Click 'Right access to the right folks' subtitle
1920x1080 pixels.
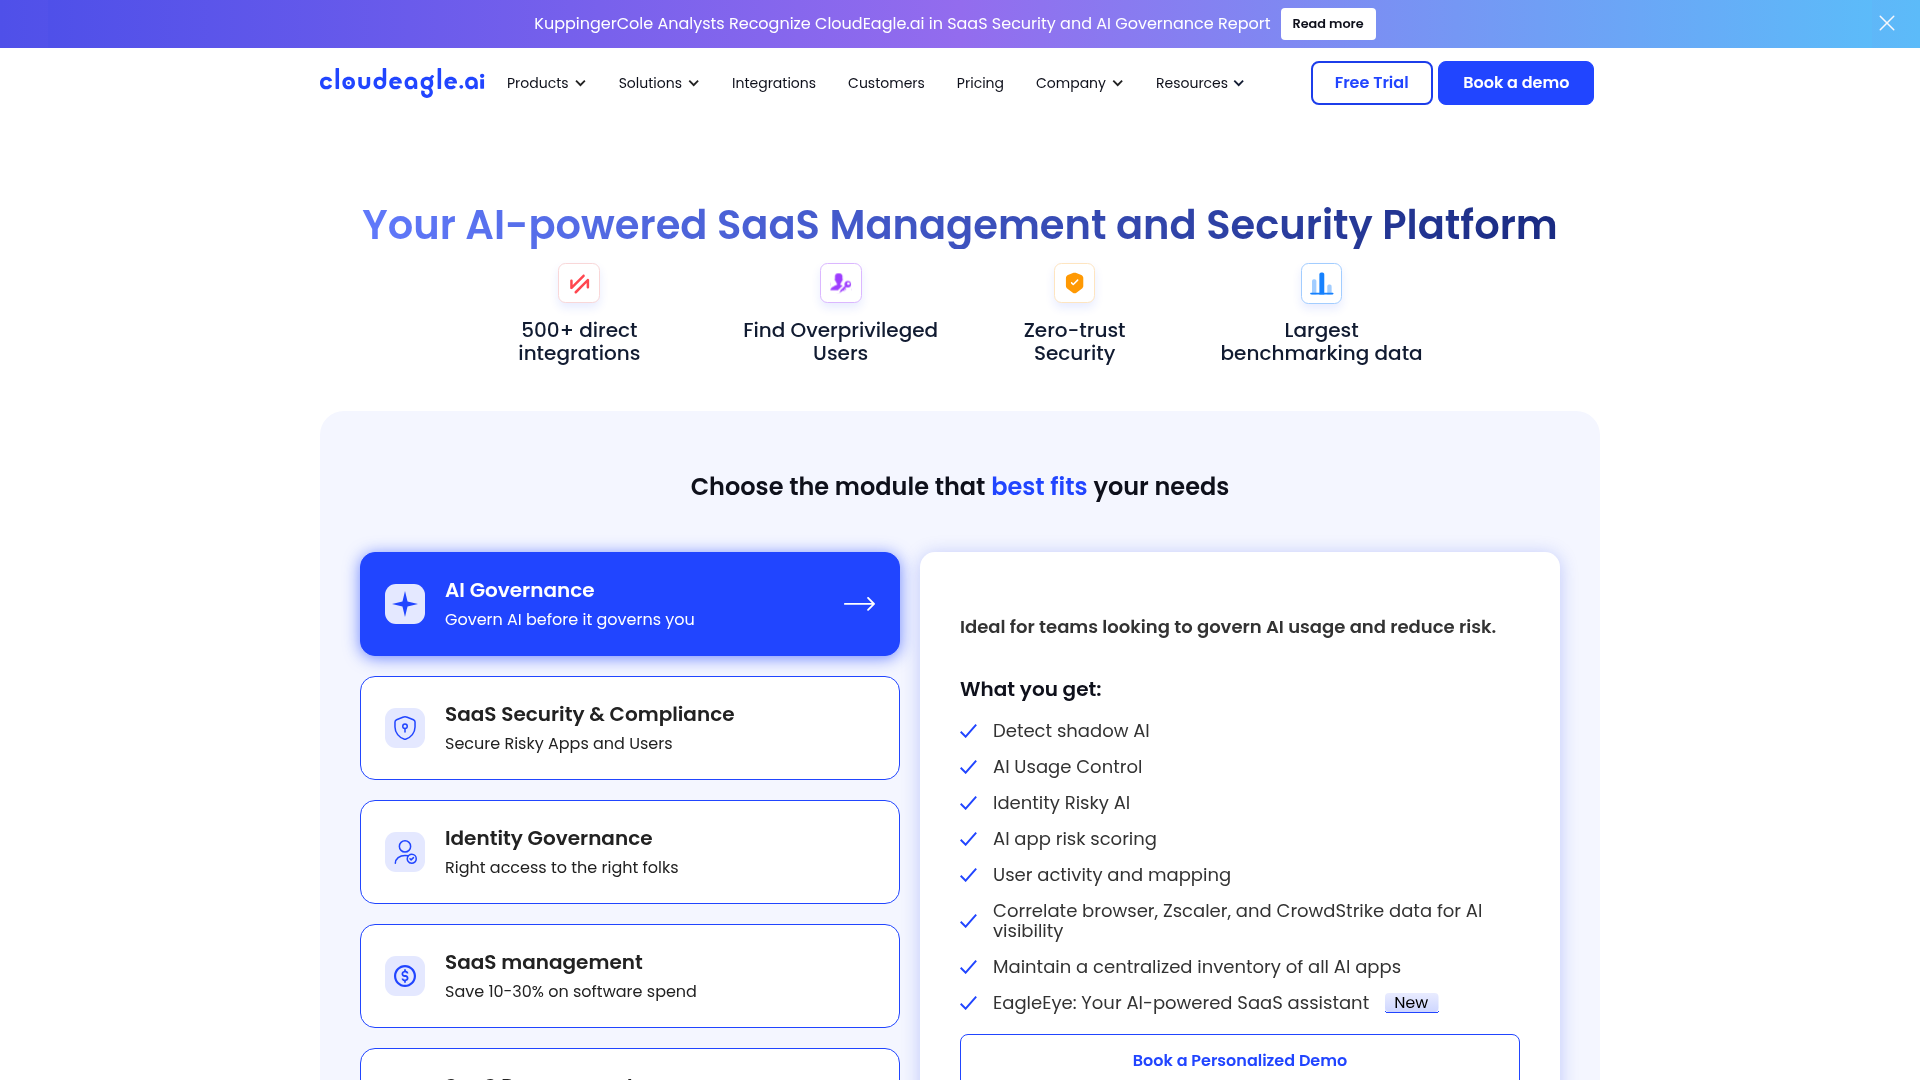pyautogui.click(x=561, y=868)
